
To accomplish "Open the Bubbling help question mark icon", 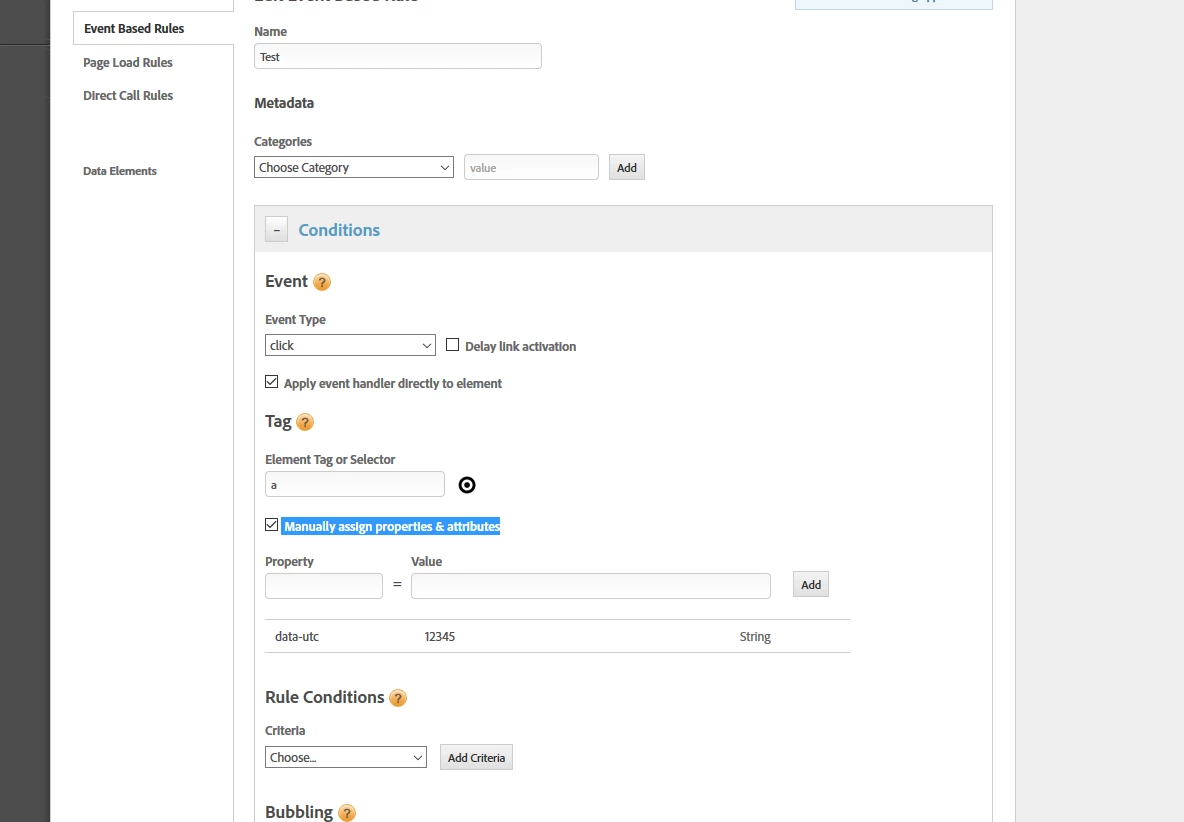I will (347, 813).
